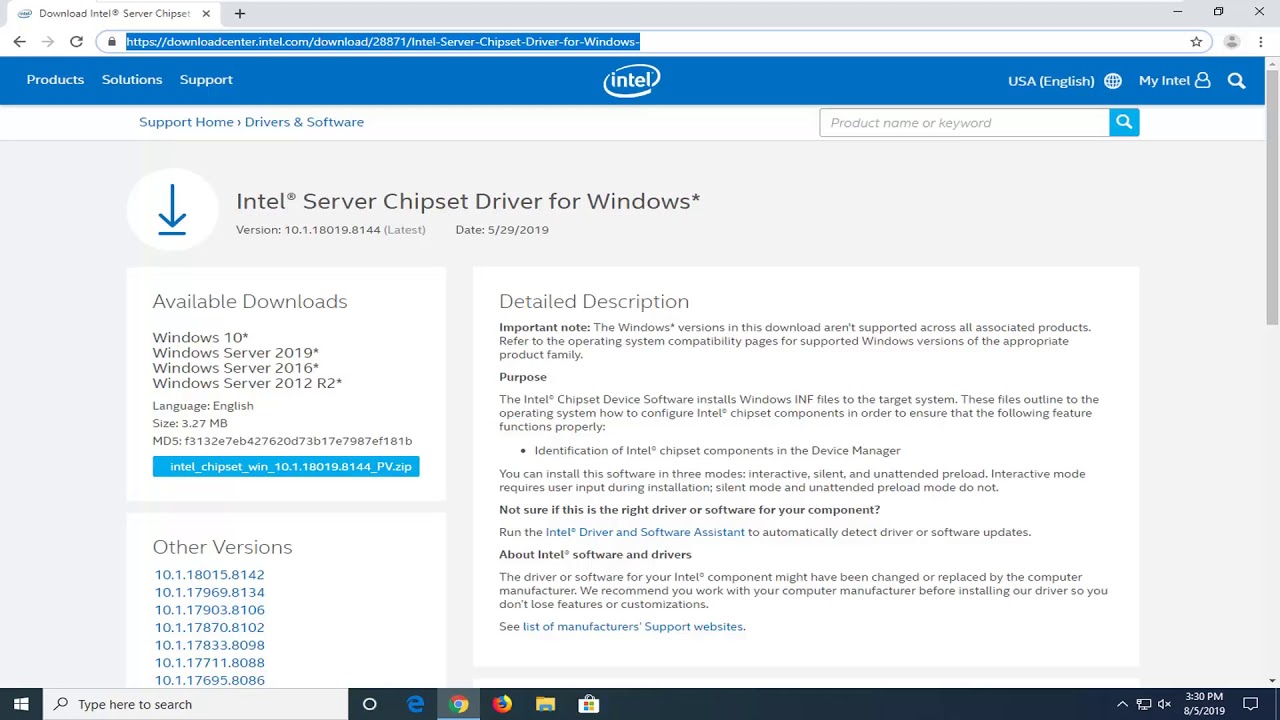1280x720 pixels.
Task: Click the forward navigation arrow
Action: (x=48, y=41)
